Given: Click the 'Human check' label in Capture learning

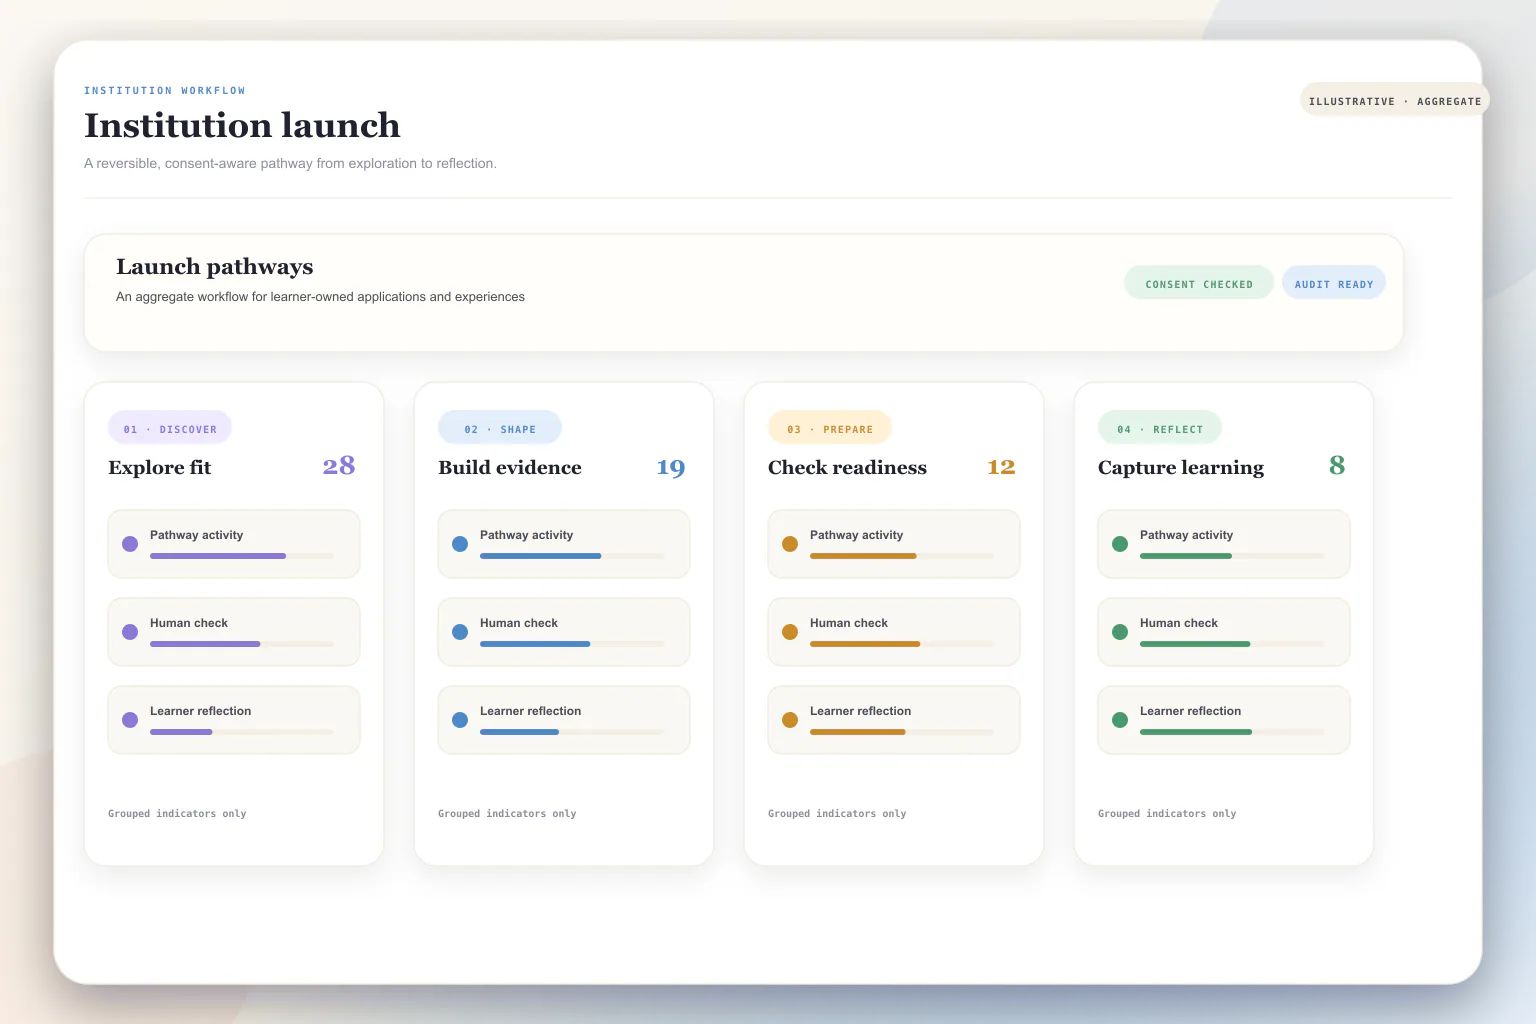Looking at the screenshot, I should [1179, 623].
